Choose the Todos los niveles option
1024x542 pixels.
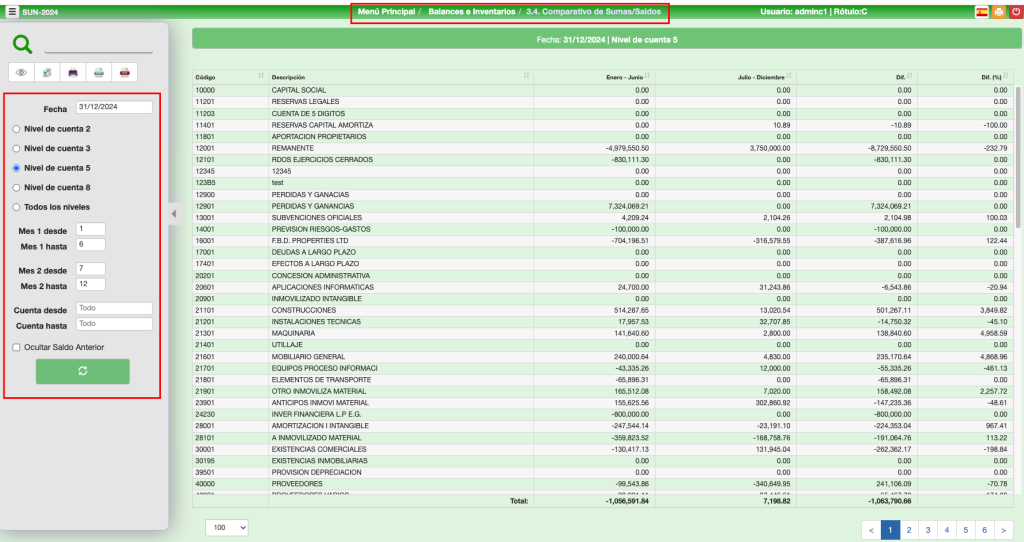16,207
